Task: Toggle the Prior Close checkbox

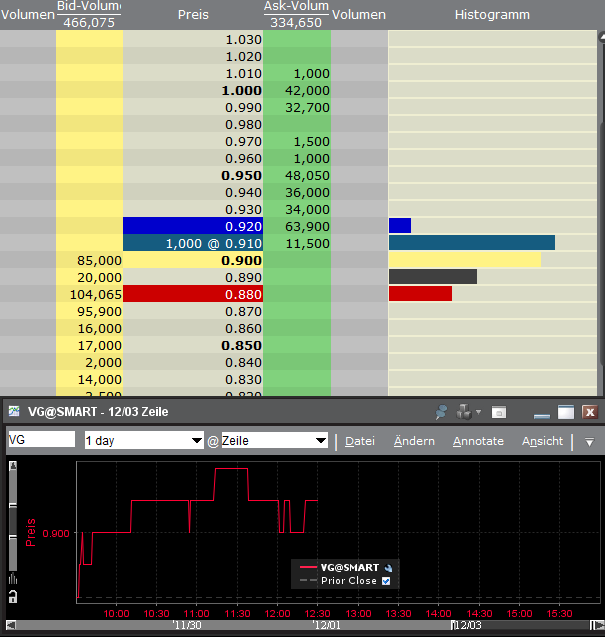Action: click(385, 580)
